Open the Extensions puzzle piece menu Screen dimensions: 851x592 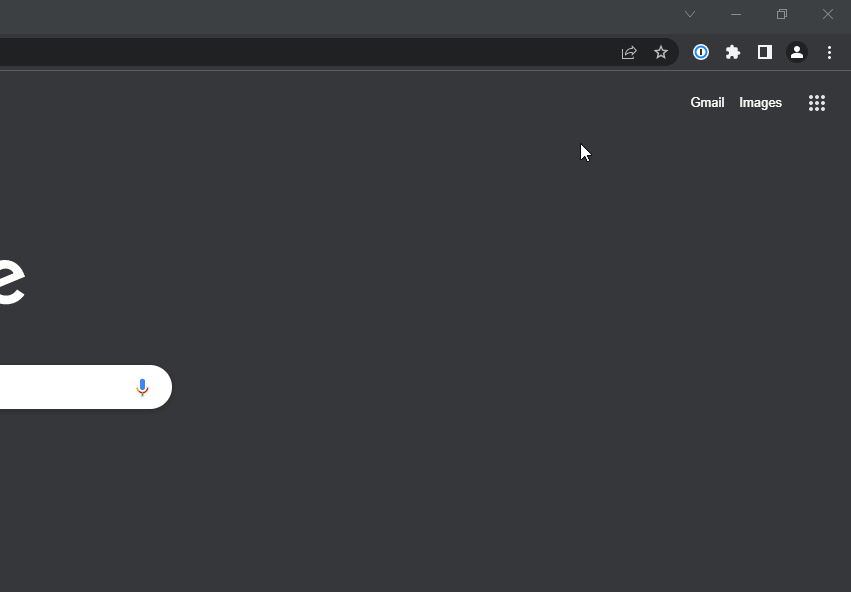(x=733, y=53)
